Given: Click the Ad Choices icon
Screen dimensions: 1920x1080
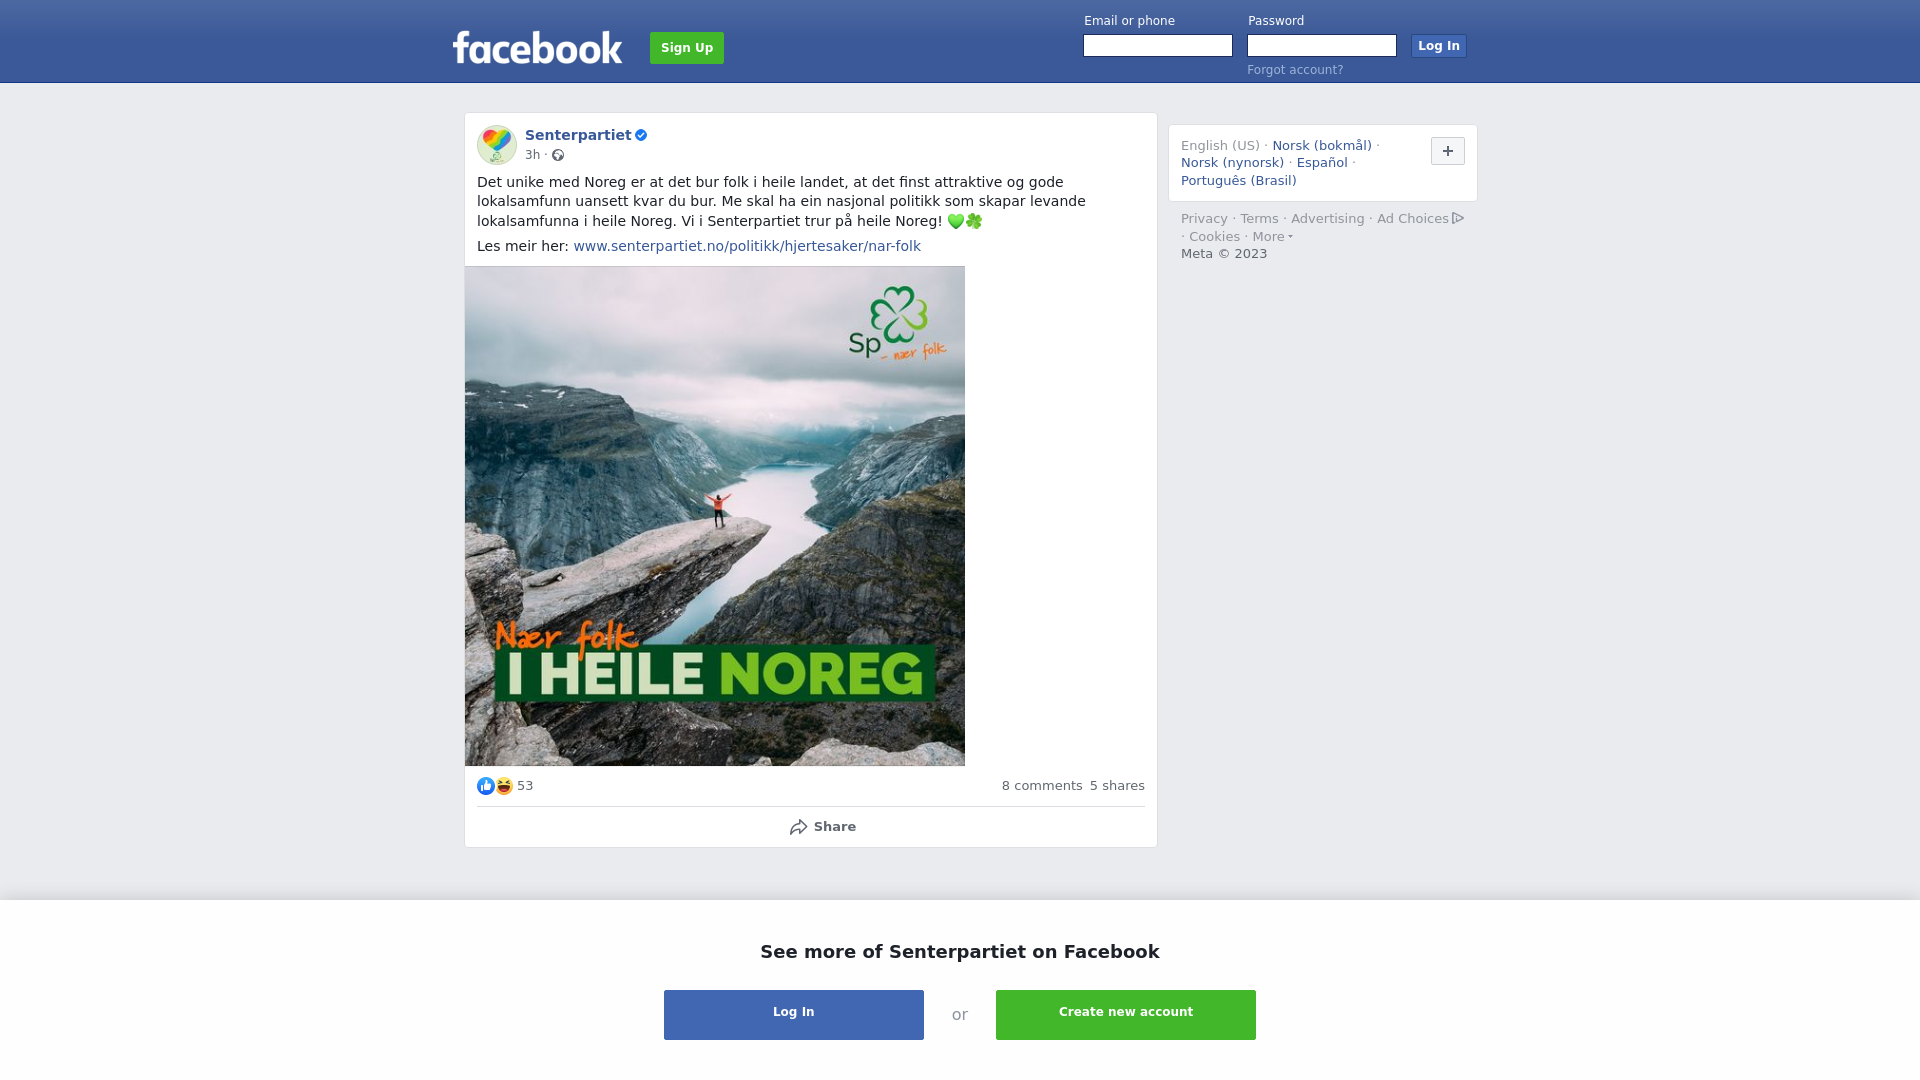Looking at the screenshot, I should coord(1458,218).
